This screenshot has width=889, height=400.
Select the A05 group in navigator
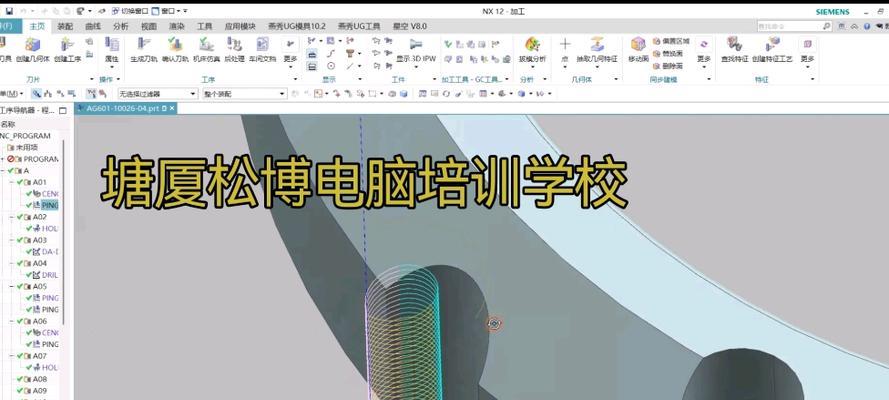[39, 287]
